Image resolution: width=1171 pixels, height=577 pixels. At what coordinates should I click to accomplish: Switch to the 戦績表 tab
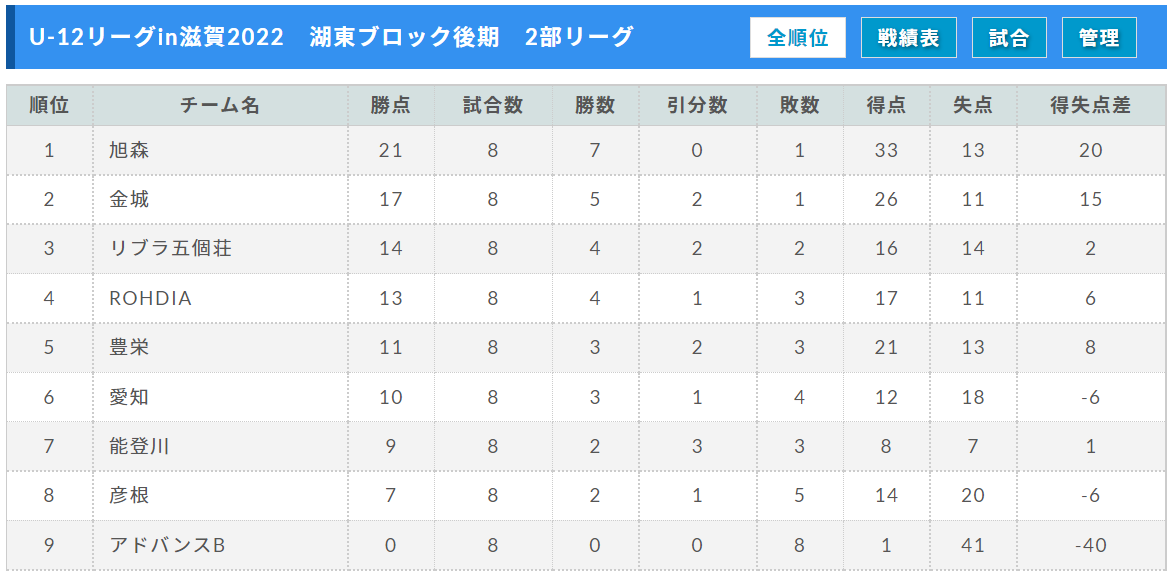pos(909,37)
